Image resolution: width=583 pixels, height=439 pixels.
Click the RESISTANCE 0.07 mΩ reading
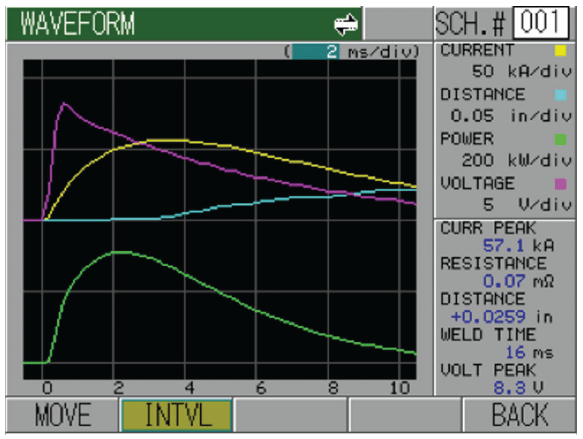coord(518,281)
